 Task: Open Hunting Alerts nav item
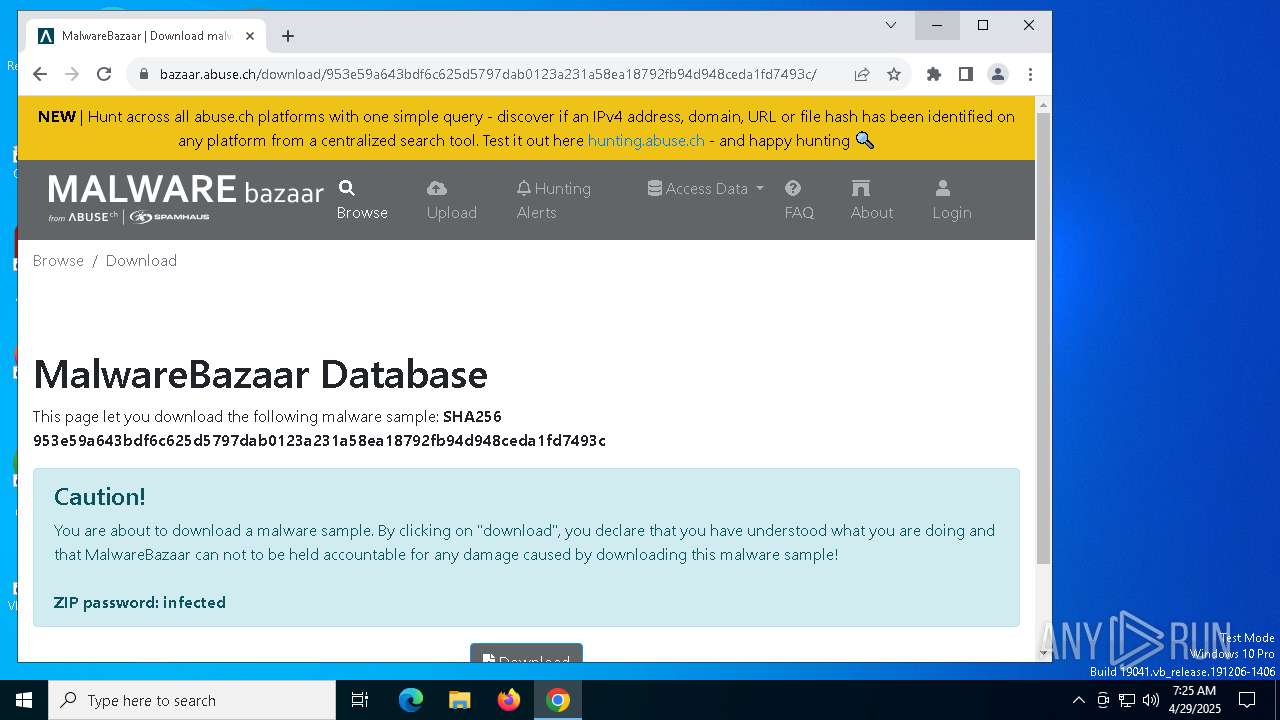click(x=554, y=200)
